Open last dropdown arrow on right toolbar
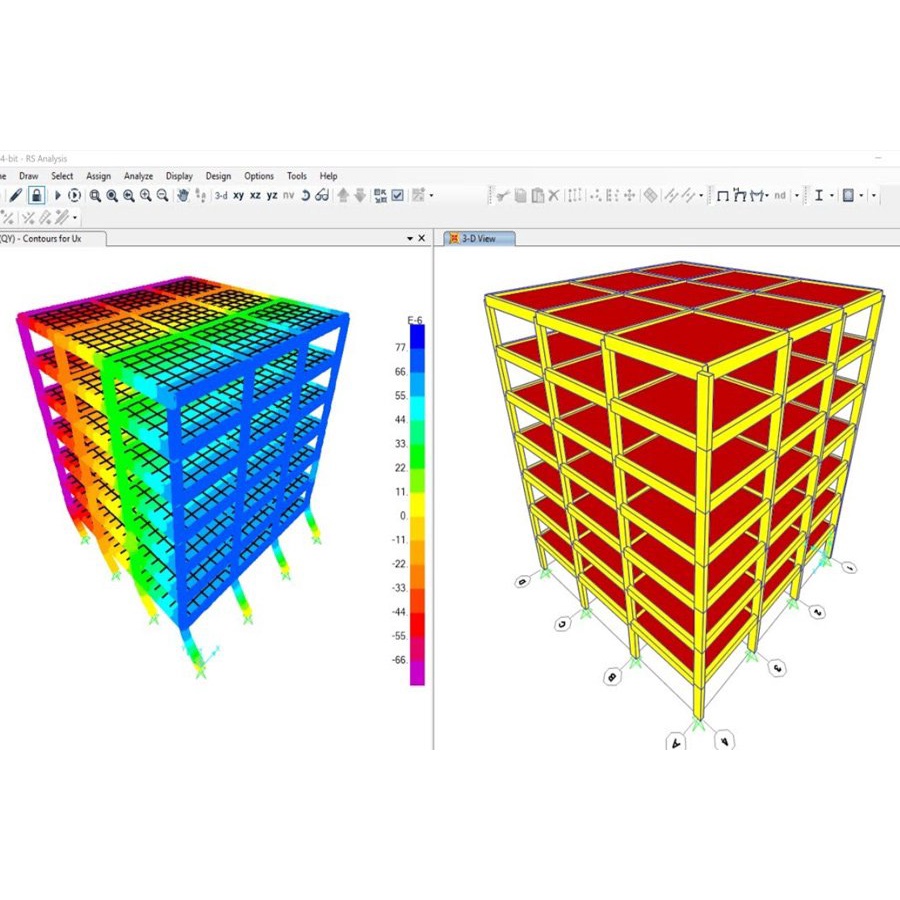900x900 pixels. click(874, 196)
